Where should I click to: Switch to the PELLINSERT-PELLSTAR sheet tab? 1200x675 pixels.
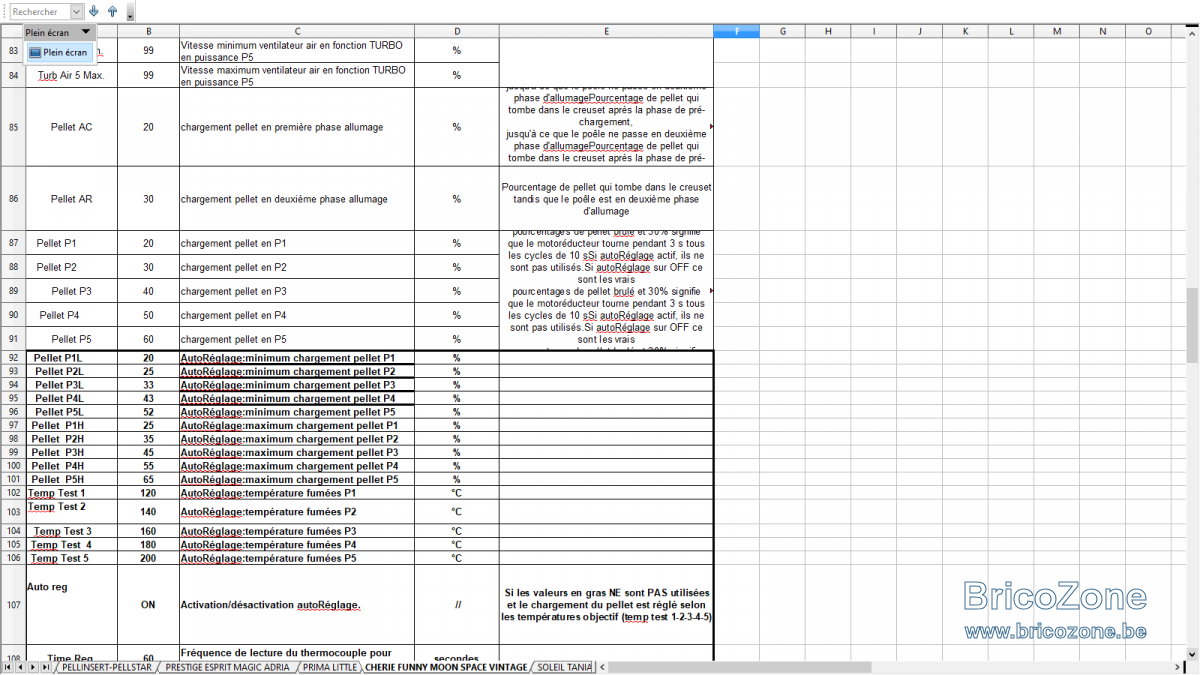(106, 667)
